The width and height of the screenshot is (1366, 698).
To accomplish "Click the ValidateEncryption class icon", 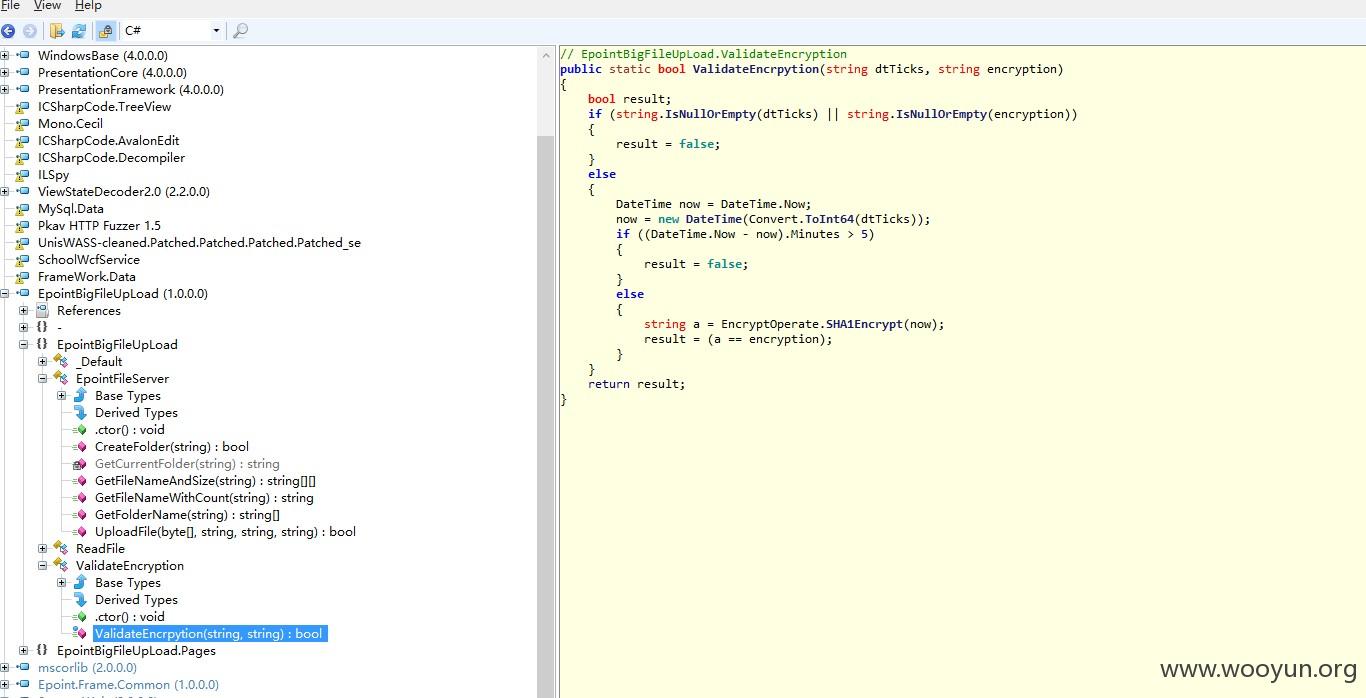I will [61, 566].
